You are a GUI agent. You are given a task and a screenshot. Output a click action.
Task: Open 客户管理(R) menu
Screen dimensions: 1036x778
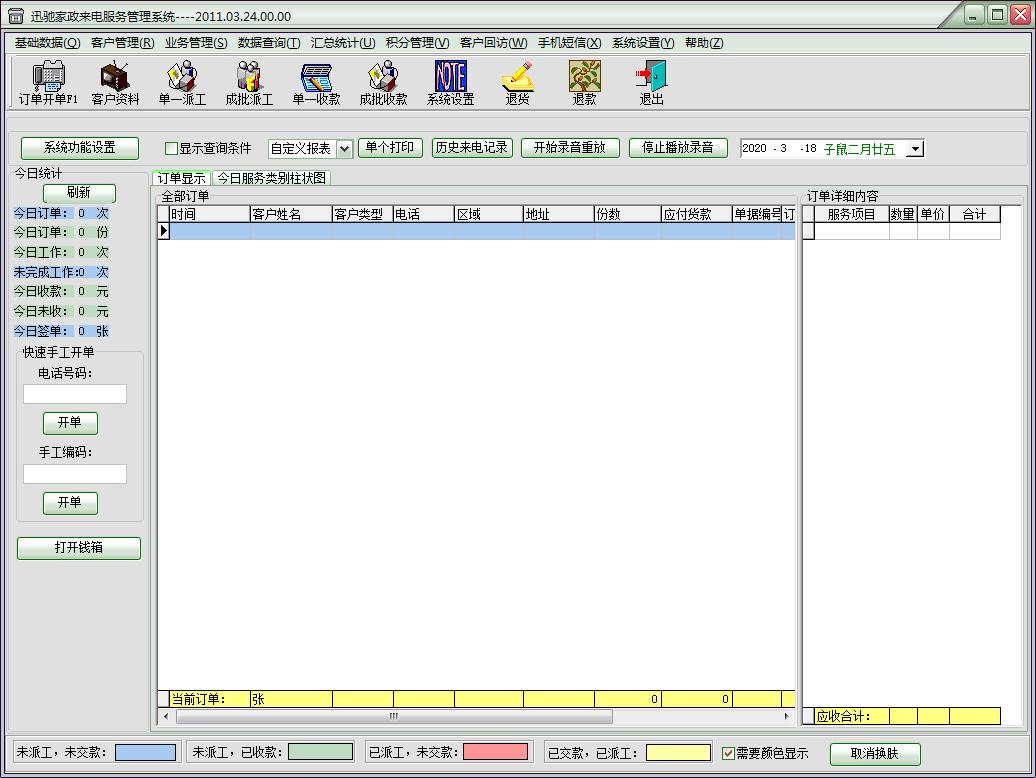point(123,43)
